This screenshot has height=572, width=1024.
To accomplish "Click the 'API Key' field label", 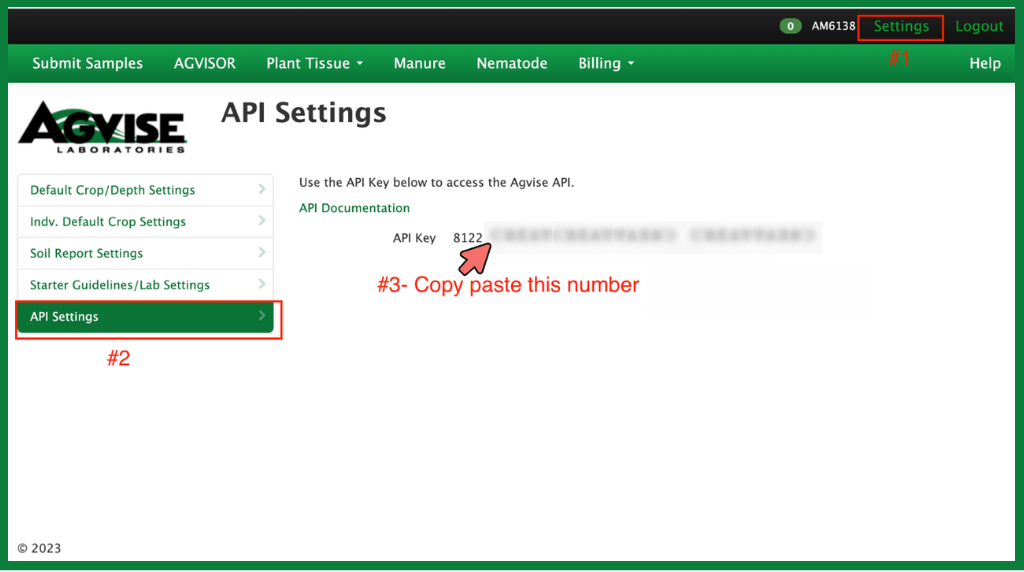I will pyautogui.click(x=414, y=238).
